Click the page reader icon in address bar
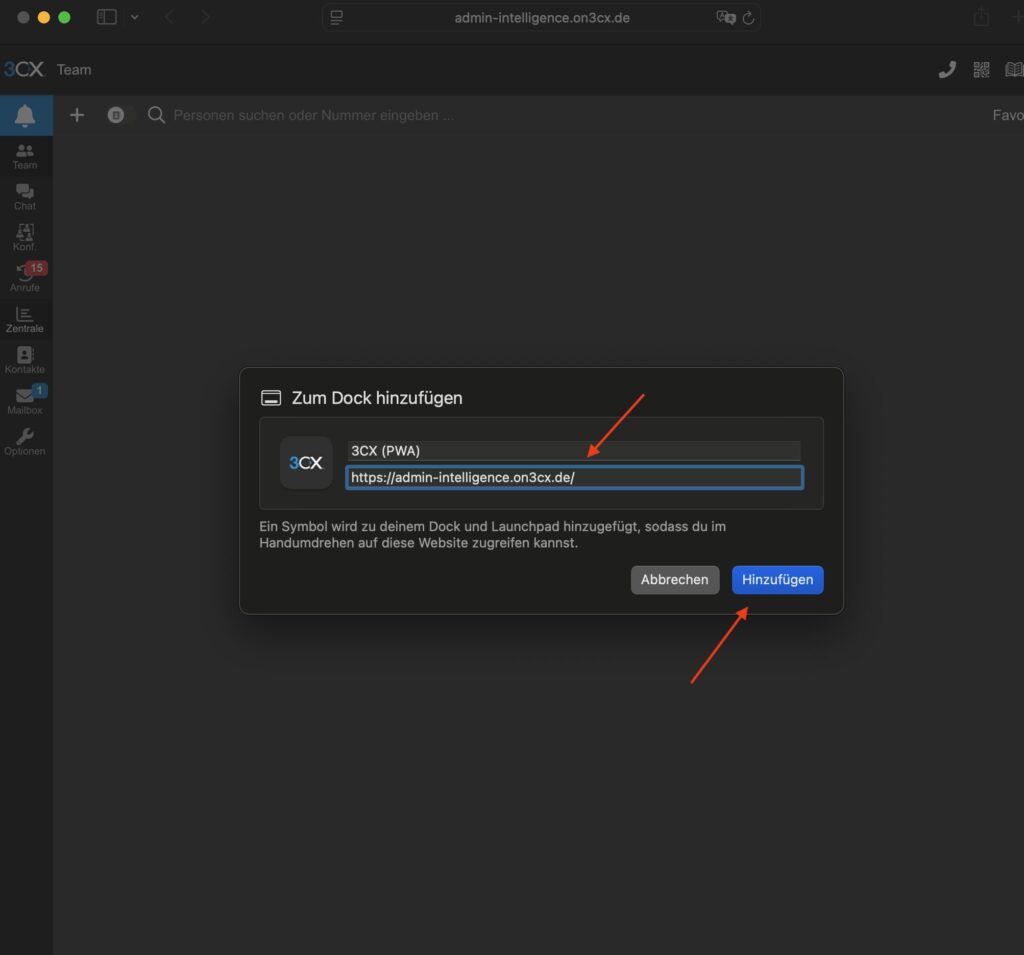1024x955 pixels. tap(336, 18)
